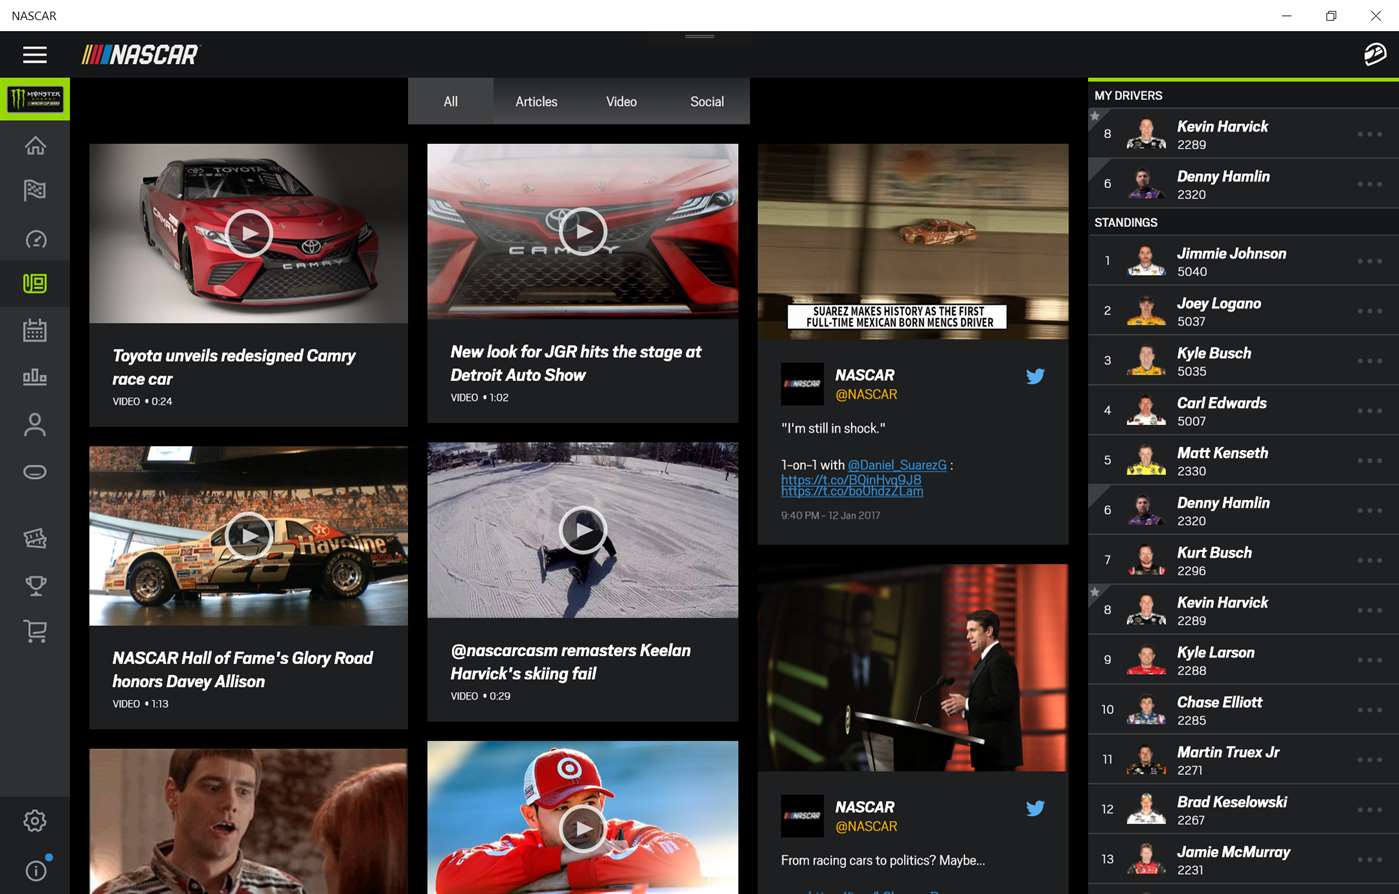Toggle favorite star on Kevin Harvick standings row
This screenshot has height=894, width=1399.
[x=1096, y=592]
